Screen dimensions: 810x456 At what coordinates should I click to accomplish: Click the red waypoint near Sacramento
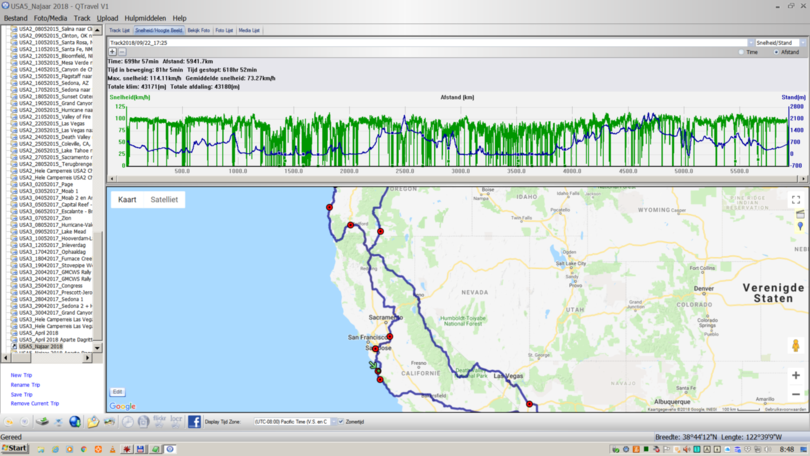[x=390, y=337]
